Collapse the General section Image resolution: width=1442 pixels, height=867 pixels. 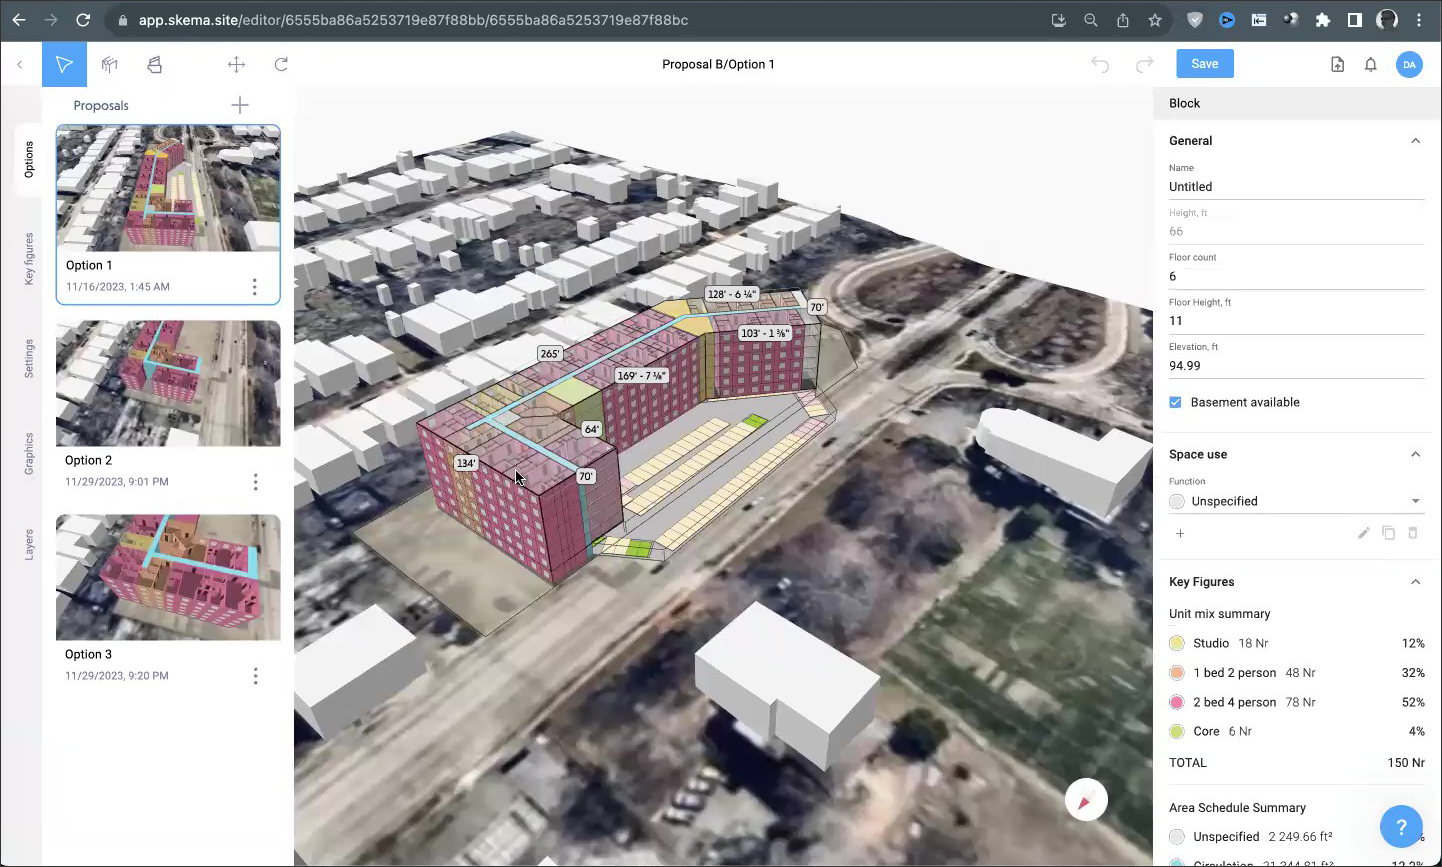pos(1415,141)
